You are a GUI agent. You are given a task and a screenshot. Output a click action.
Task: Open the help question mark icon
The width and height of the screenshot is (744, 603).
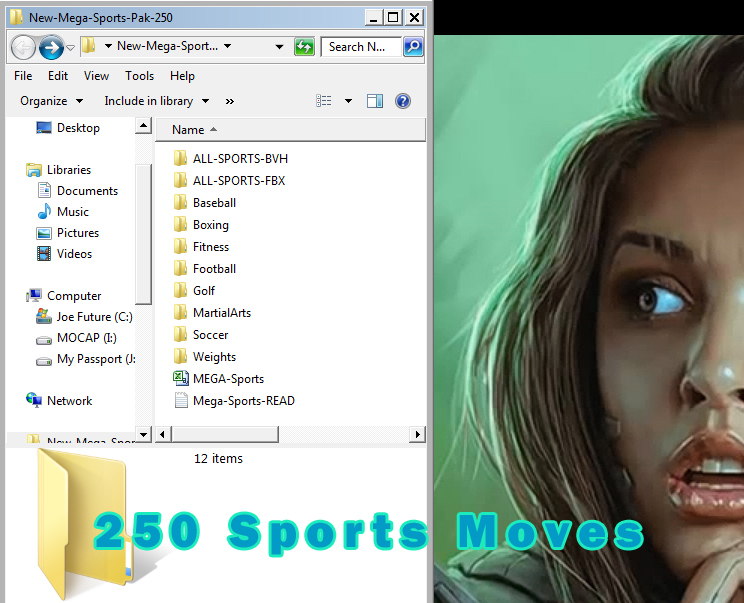click(403, 101)
